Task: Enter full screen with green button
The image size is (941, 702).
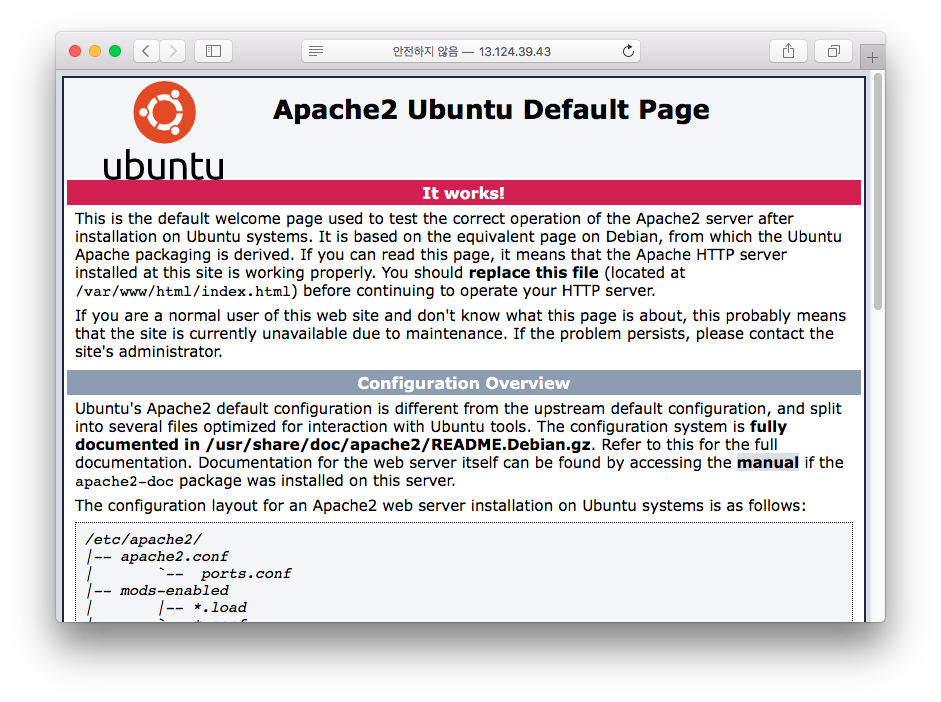Action: (115, 51)
